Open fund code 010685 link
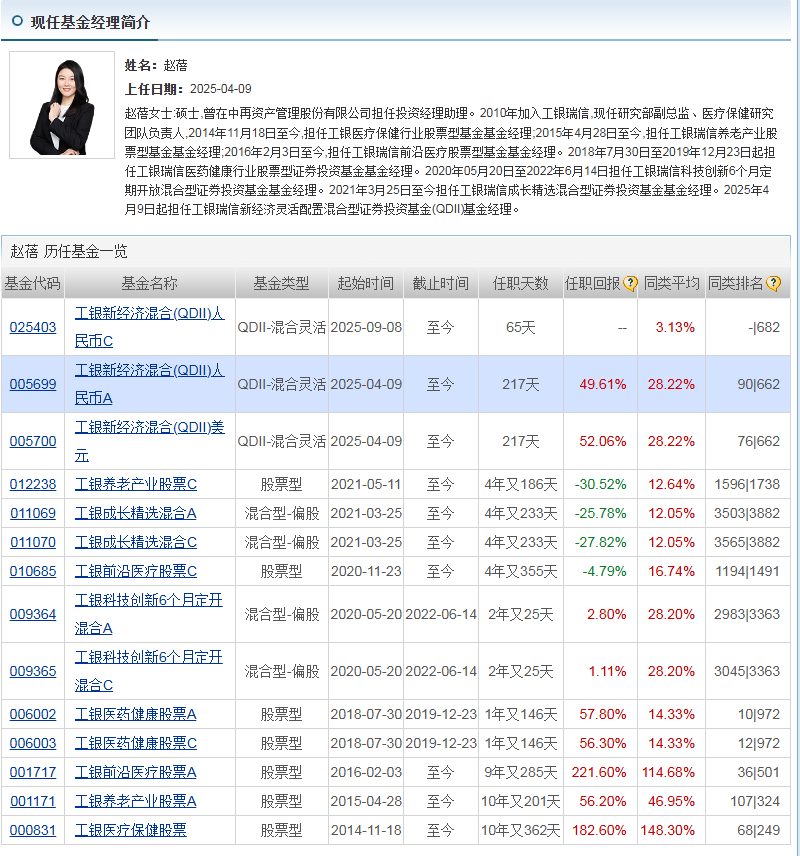This screenshot has width=800, height=856. coord(33,571)
